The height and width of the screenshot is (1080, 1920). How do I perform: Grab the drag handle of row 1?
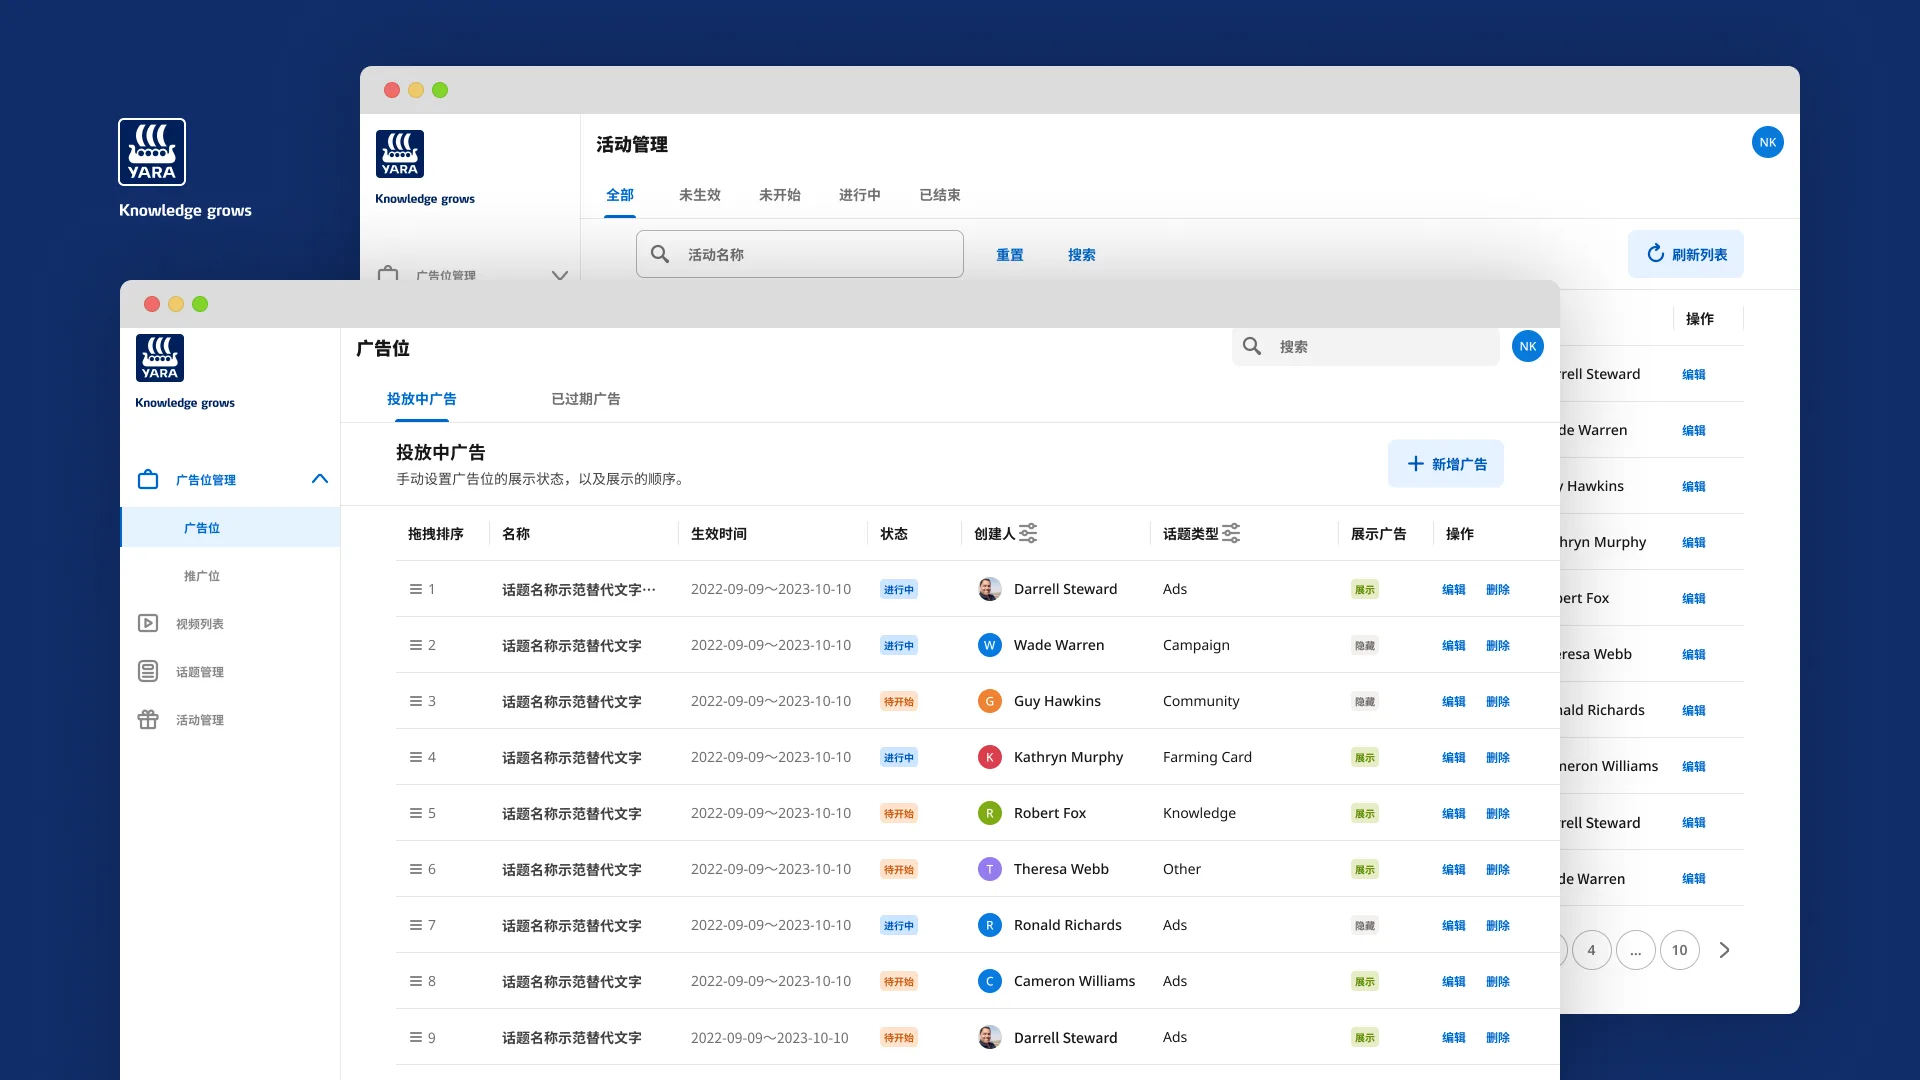point(415,589)
